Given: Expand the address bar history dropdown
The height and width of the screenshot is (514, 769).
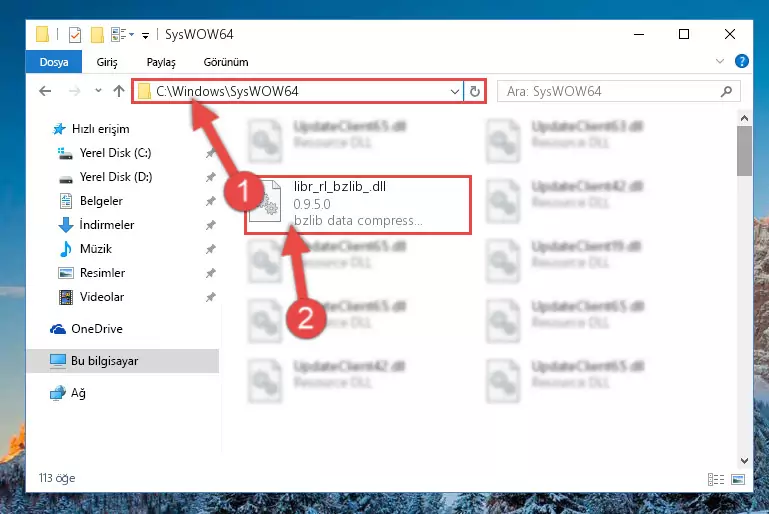Looking at the screenshot, I should click(x=455, y=91).
